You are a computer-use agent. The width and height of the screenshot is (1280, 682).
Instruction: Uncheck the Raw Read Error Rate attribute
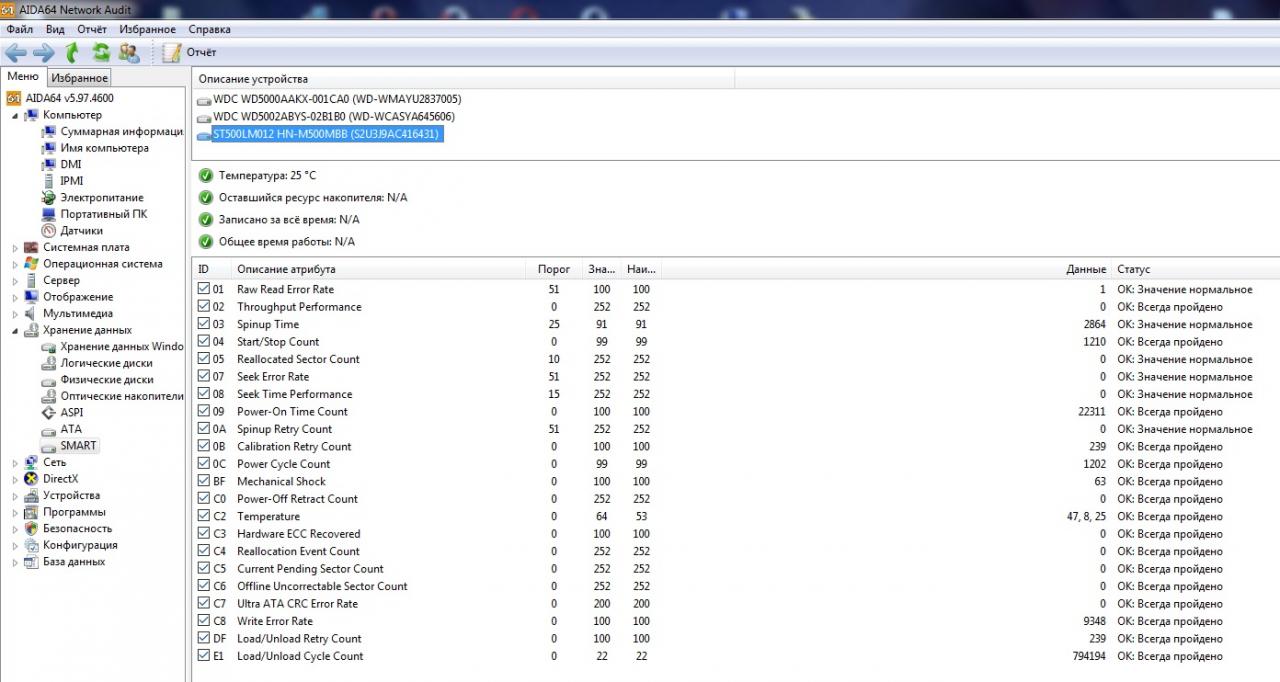pyautogui.click(x=204, y=289)
